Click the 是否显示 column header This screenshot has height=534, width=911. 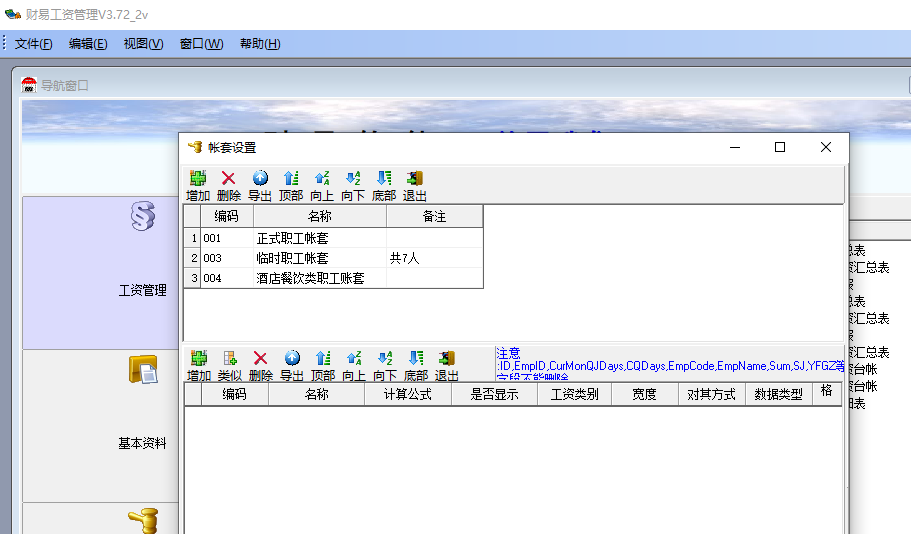coord(494,395)
